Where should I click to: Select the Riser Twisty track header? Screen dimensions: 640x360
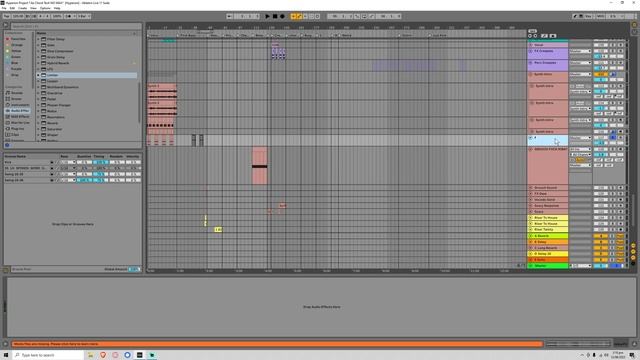[547, 230]
